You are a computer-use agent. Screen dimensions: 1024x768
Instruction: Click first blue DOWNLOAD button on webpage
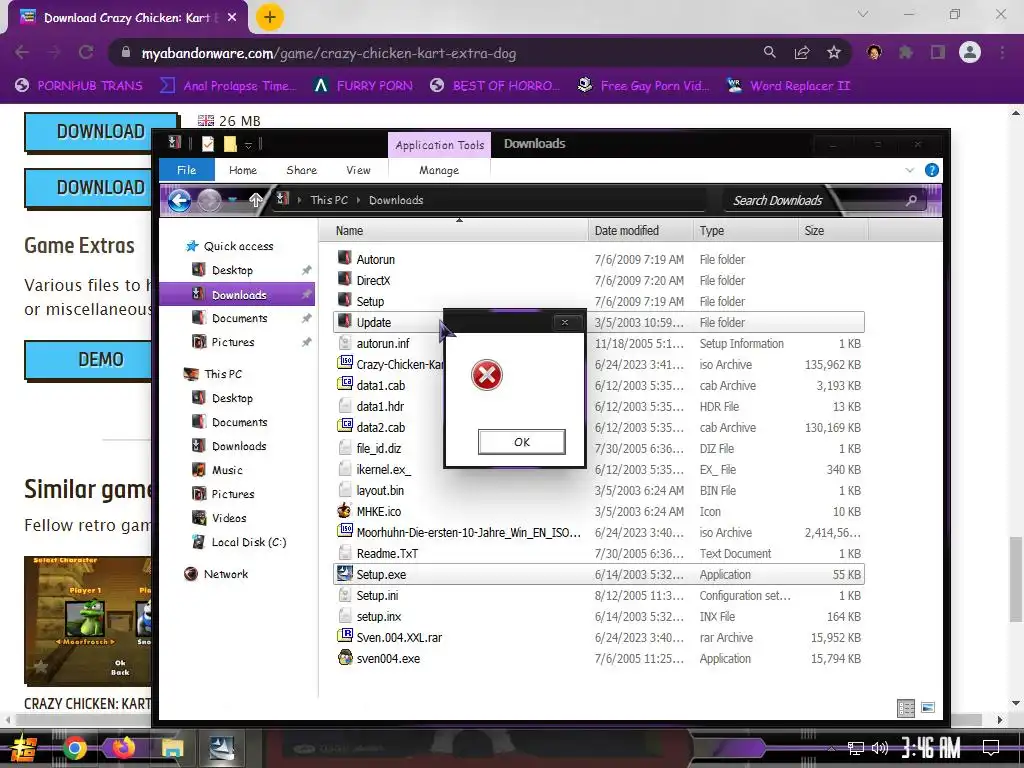coord(101,132)
